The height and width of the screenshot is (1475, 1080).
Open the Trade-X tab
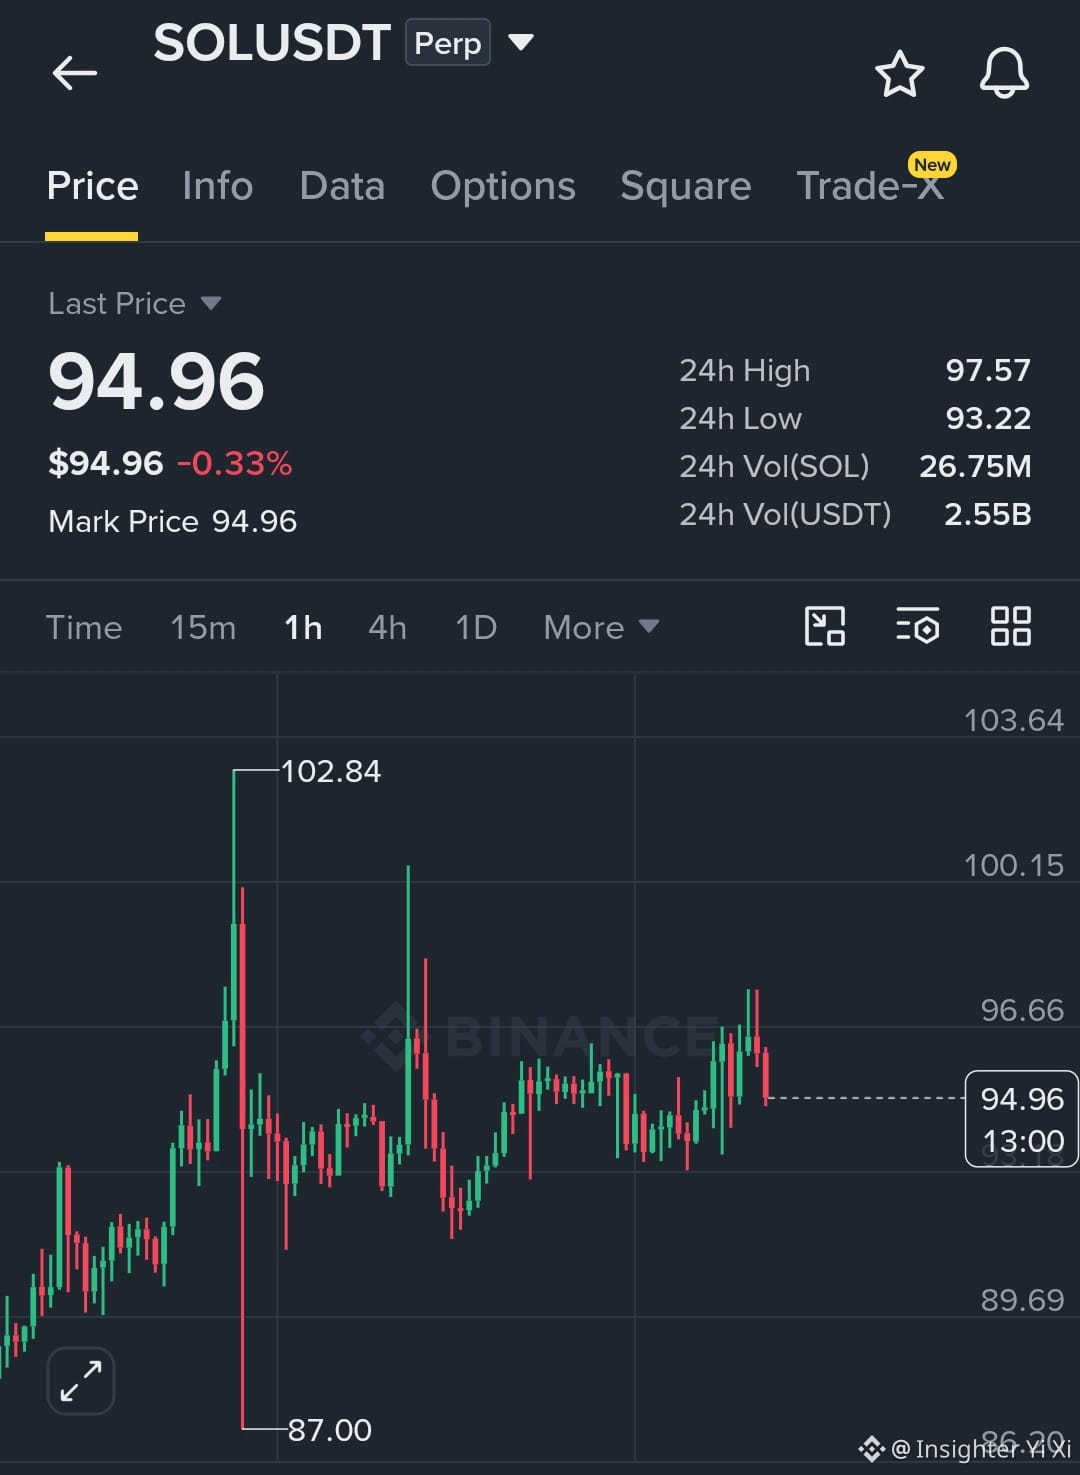pos(870,186)
